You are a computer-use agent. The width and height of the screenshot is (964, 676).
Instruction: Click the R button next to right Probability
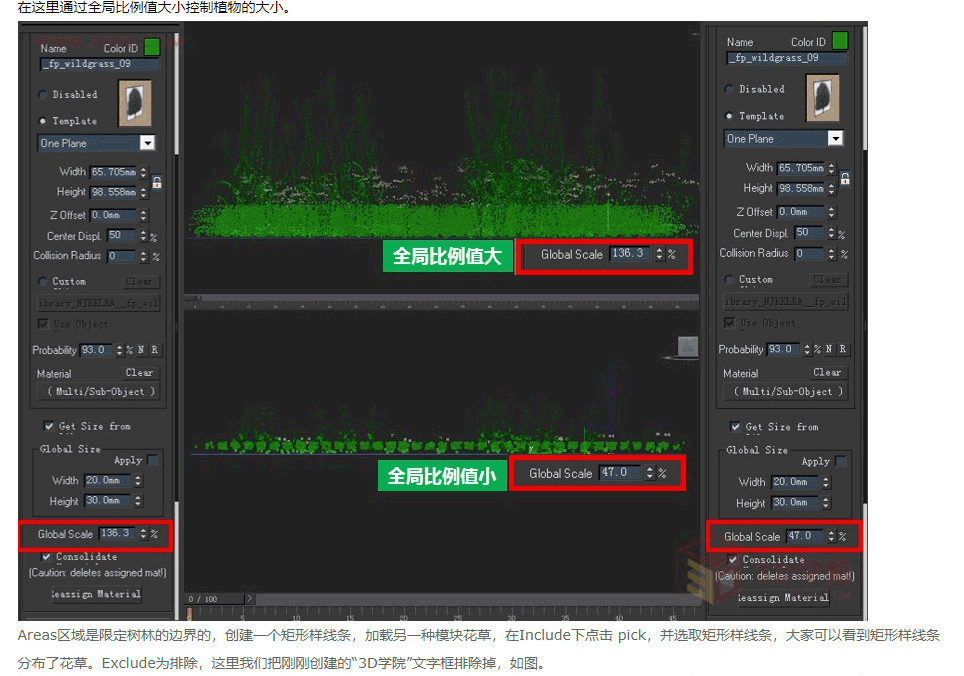(842, 349)
